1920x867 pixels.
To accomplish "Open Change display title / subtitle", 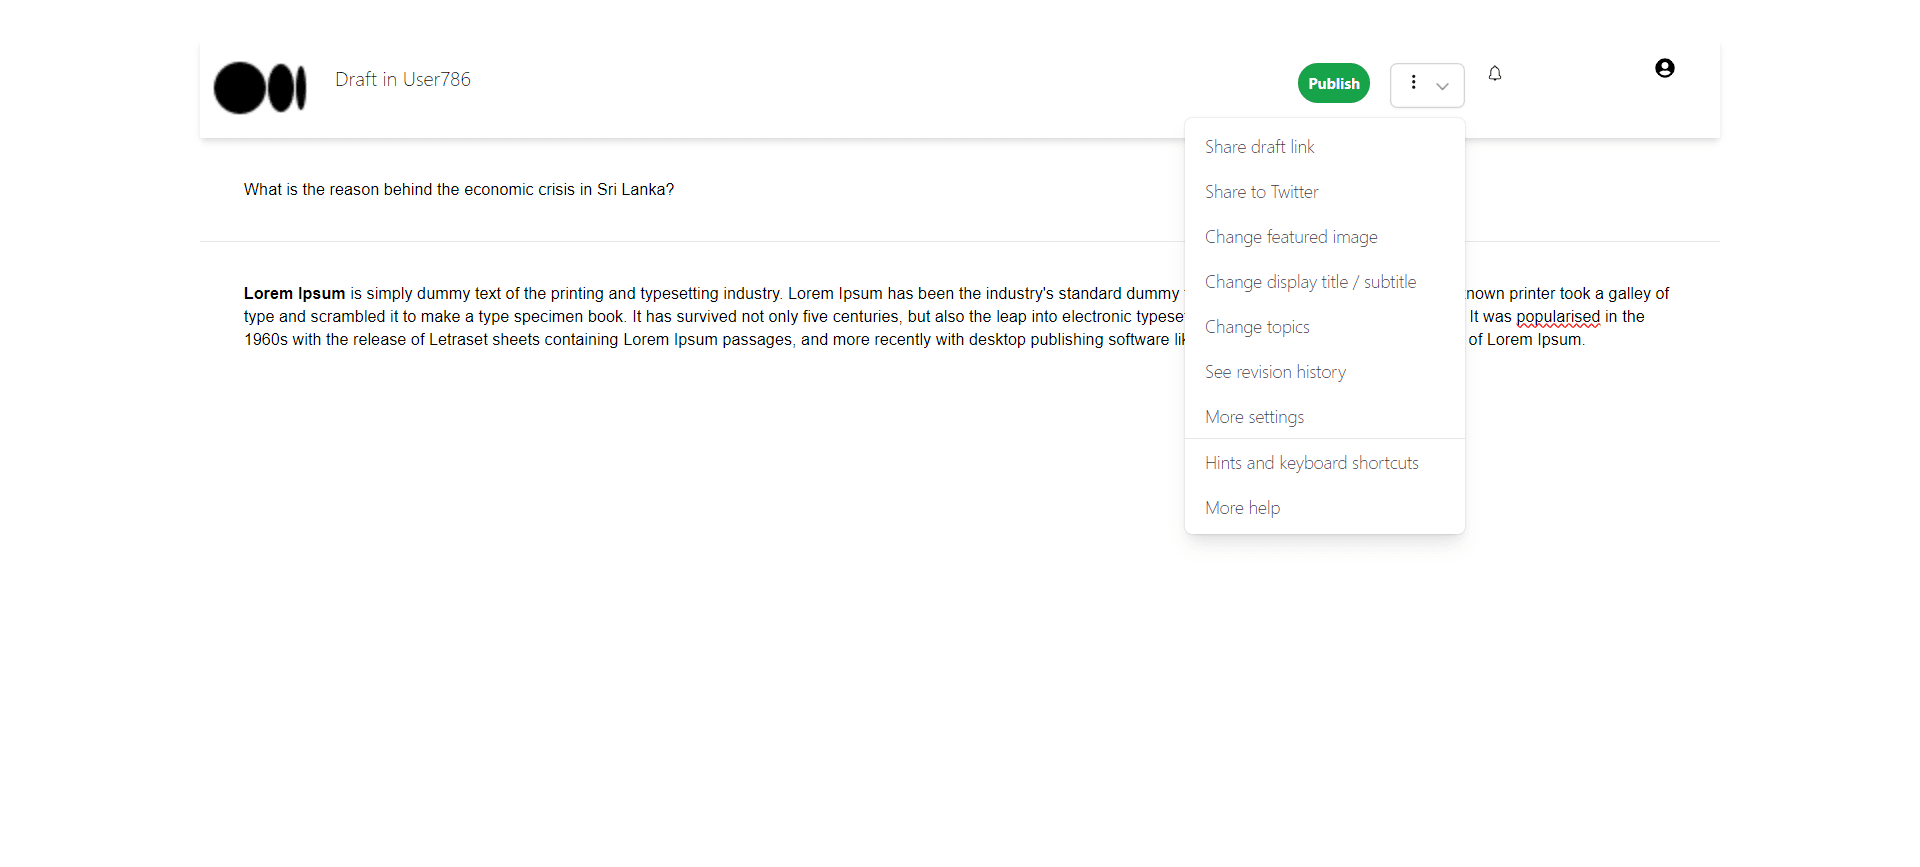I will (x=1310, y=282).
